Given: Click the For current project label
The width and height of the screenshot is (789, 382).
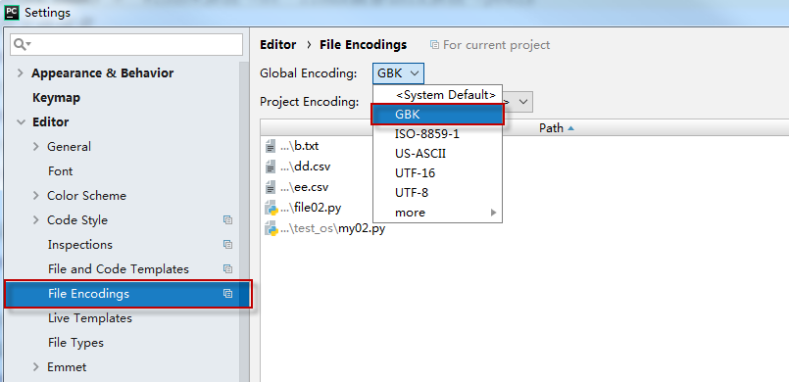Looking at the screenshot, I should pyautogui.click(x=496, y=45).
